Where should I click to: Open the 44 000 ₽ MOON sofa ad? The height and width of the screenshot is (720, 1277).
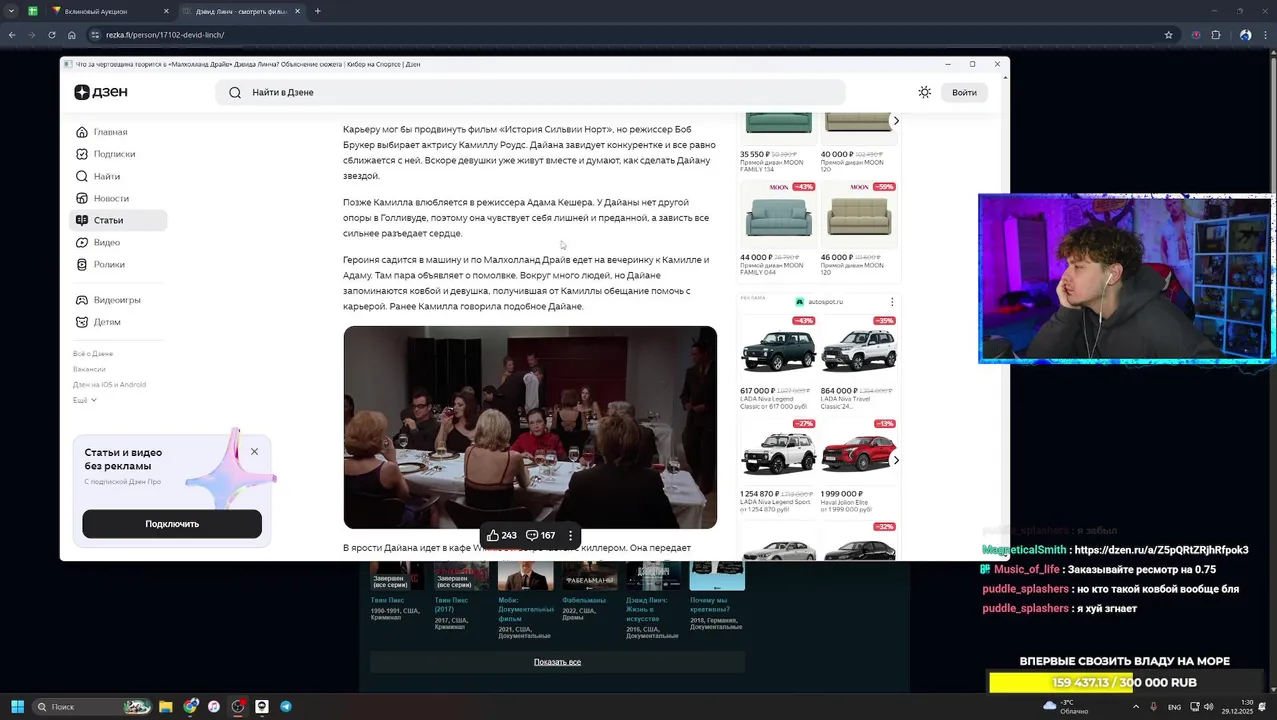pos(778,230)
